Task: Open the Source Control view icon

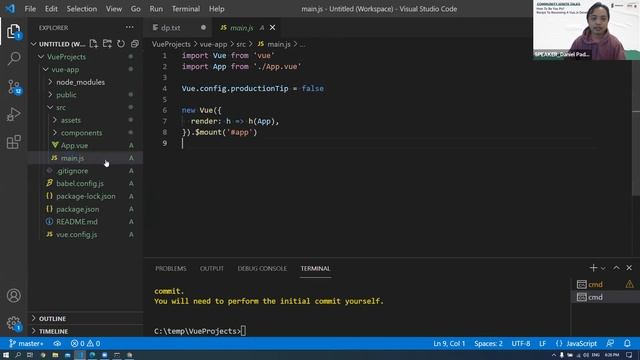Action: [x=13, y=87]
